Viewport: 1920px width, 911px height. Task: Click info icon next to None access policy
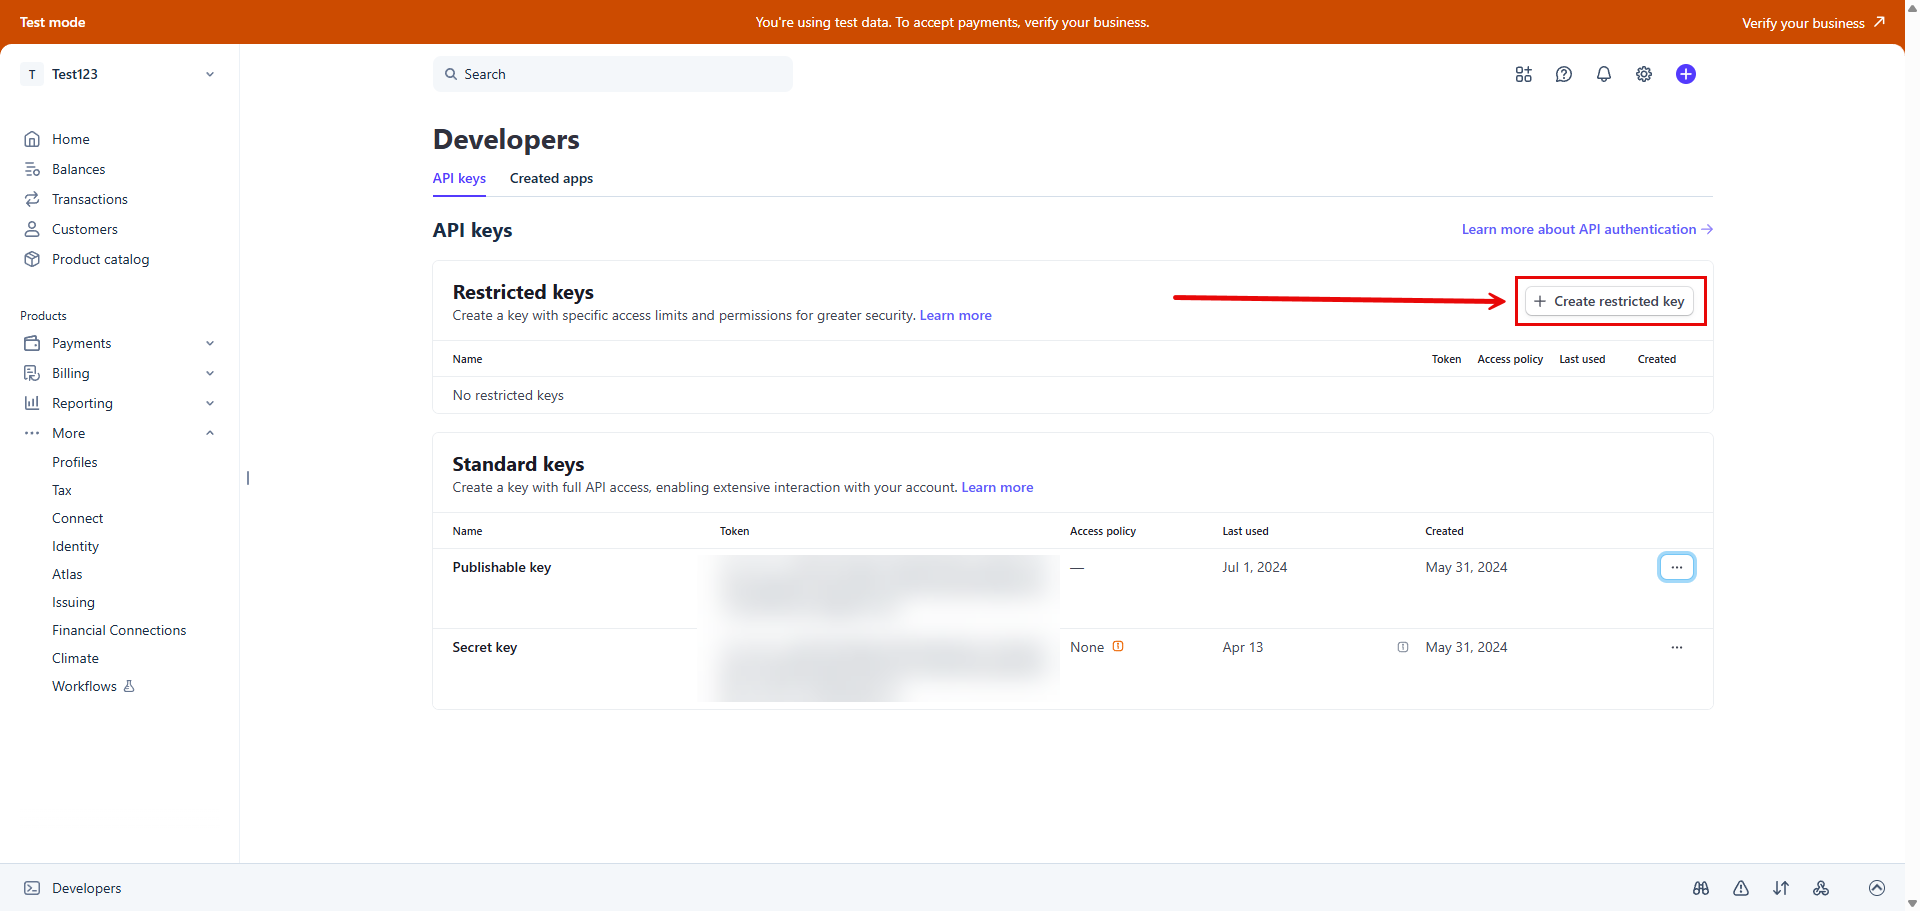coord(1118,646)
